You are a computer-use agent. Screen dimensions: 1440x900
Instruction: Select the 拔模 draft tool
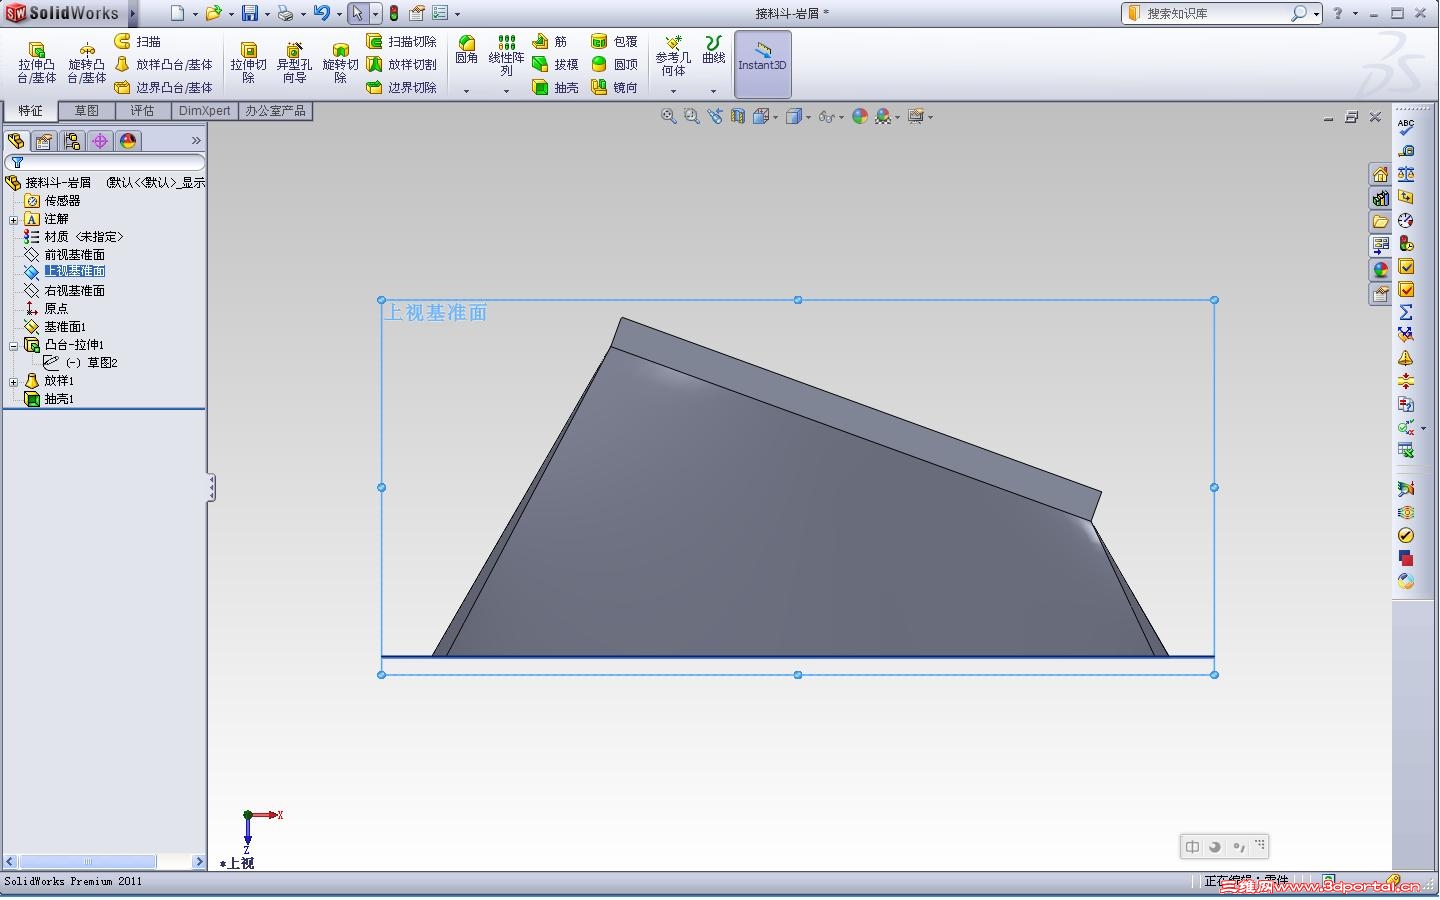(x=555, y=64)
